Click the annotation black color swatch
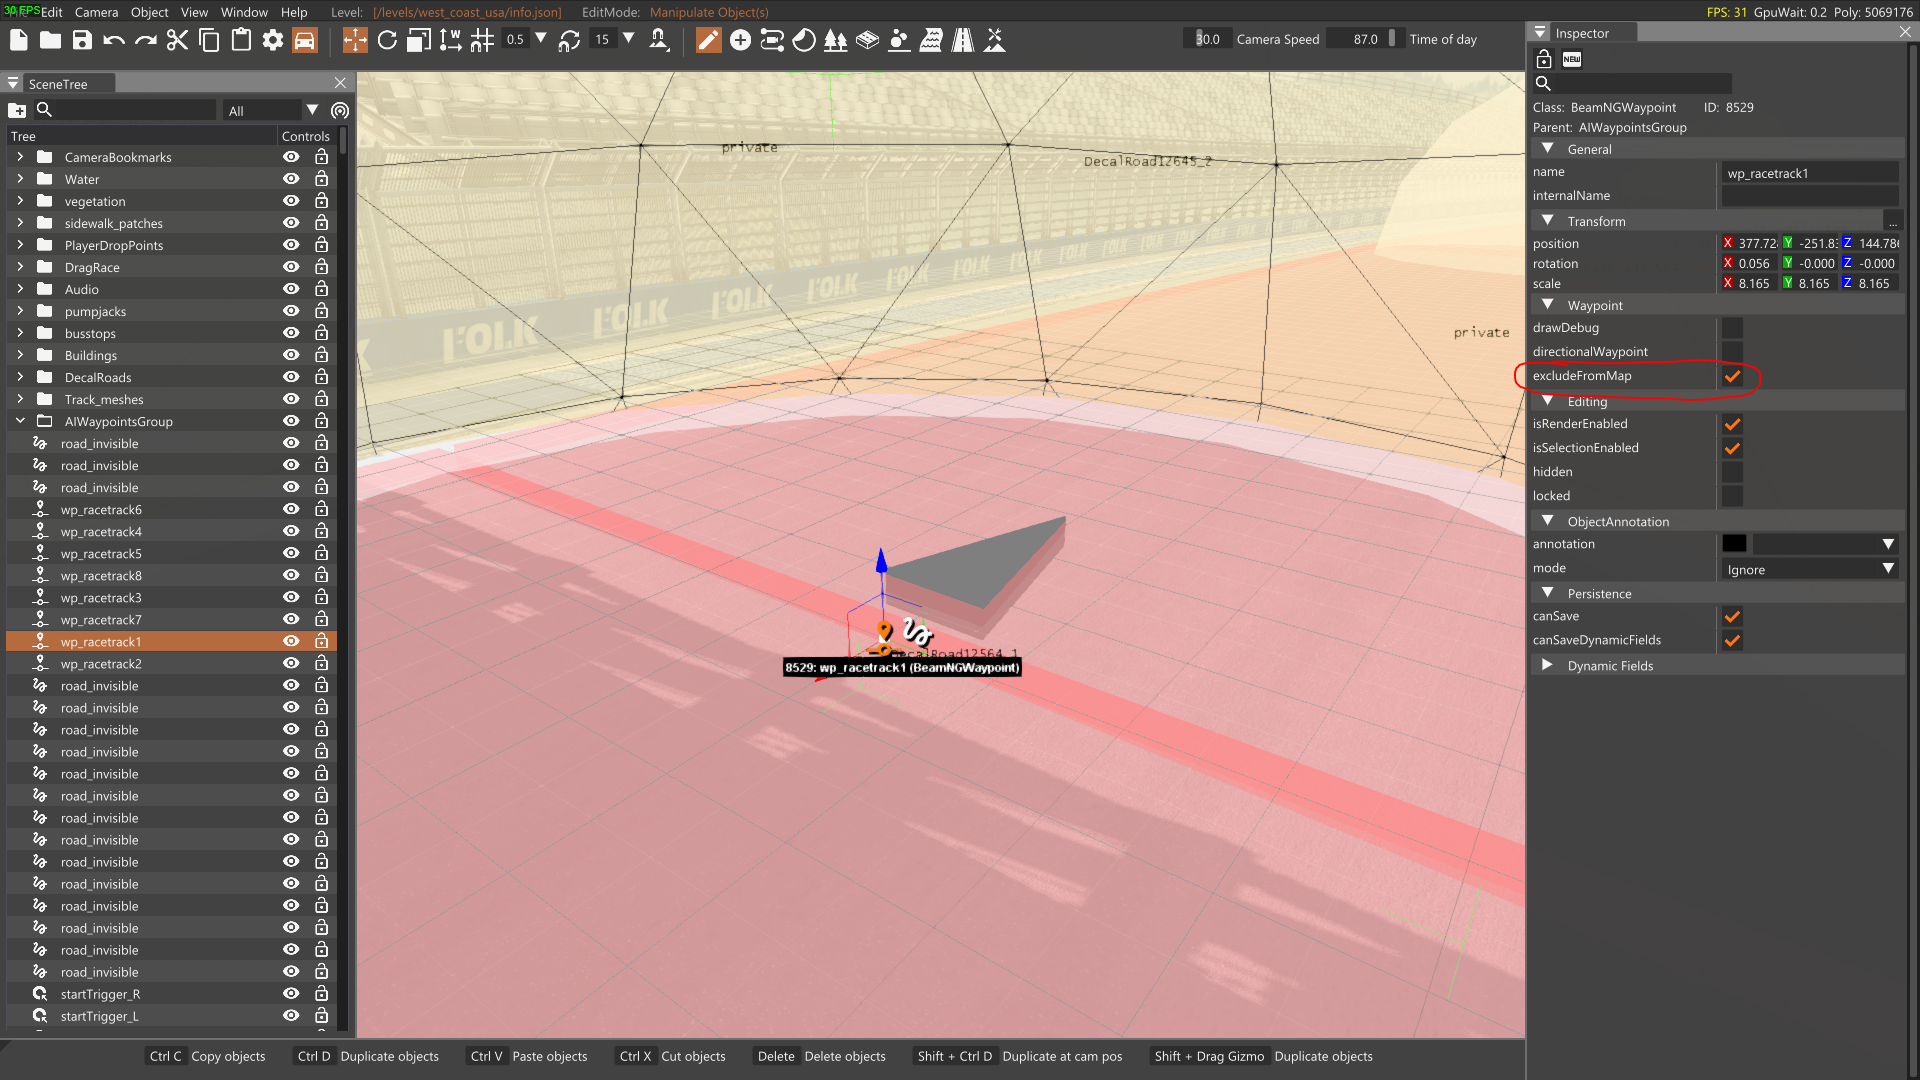The image size is (1920, 1080). [1734, 544]
